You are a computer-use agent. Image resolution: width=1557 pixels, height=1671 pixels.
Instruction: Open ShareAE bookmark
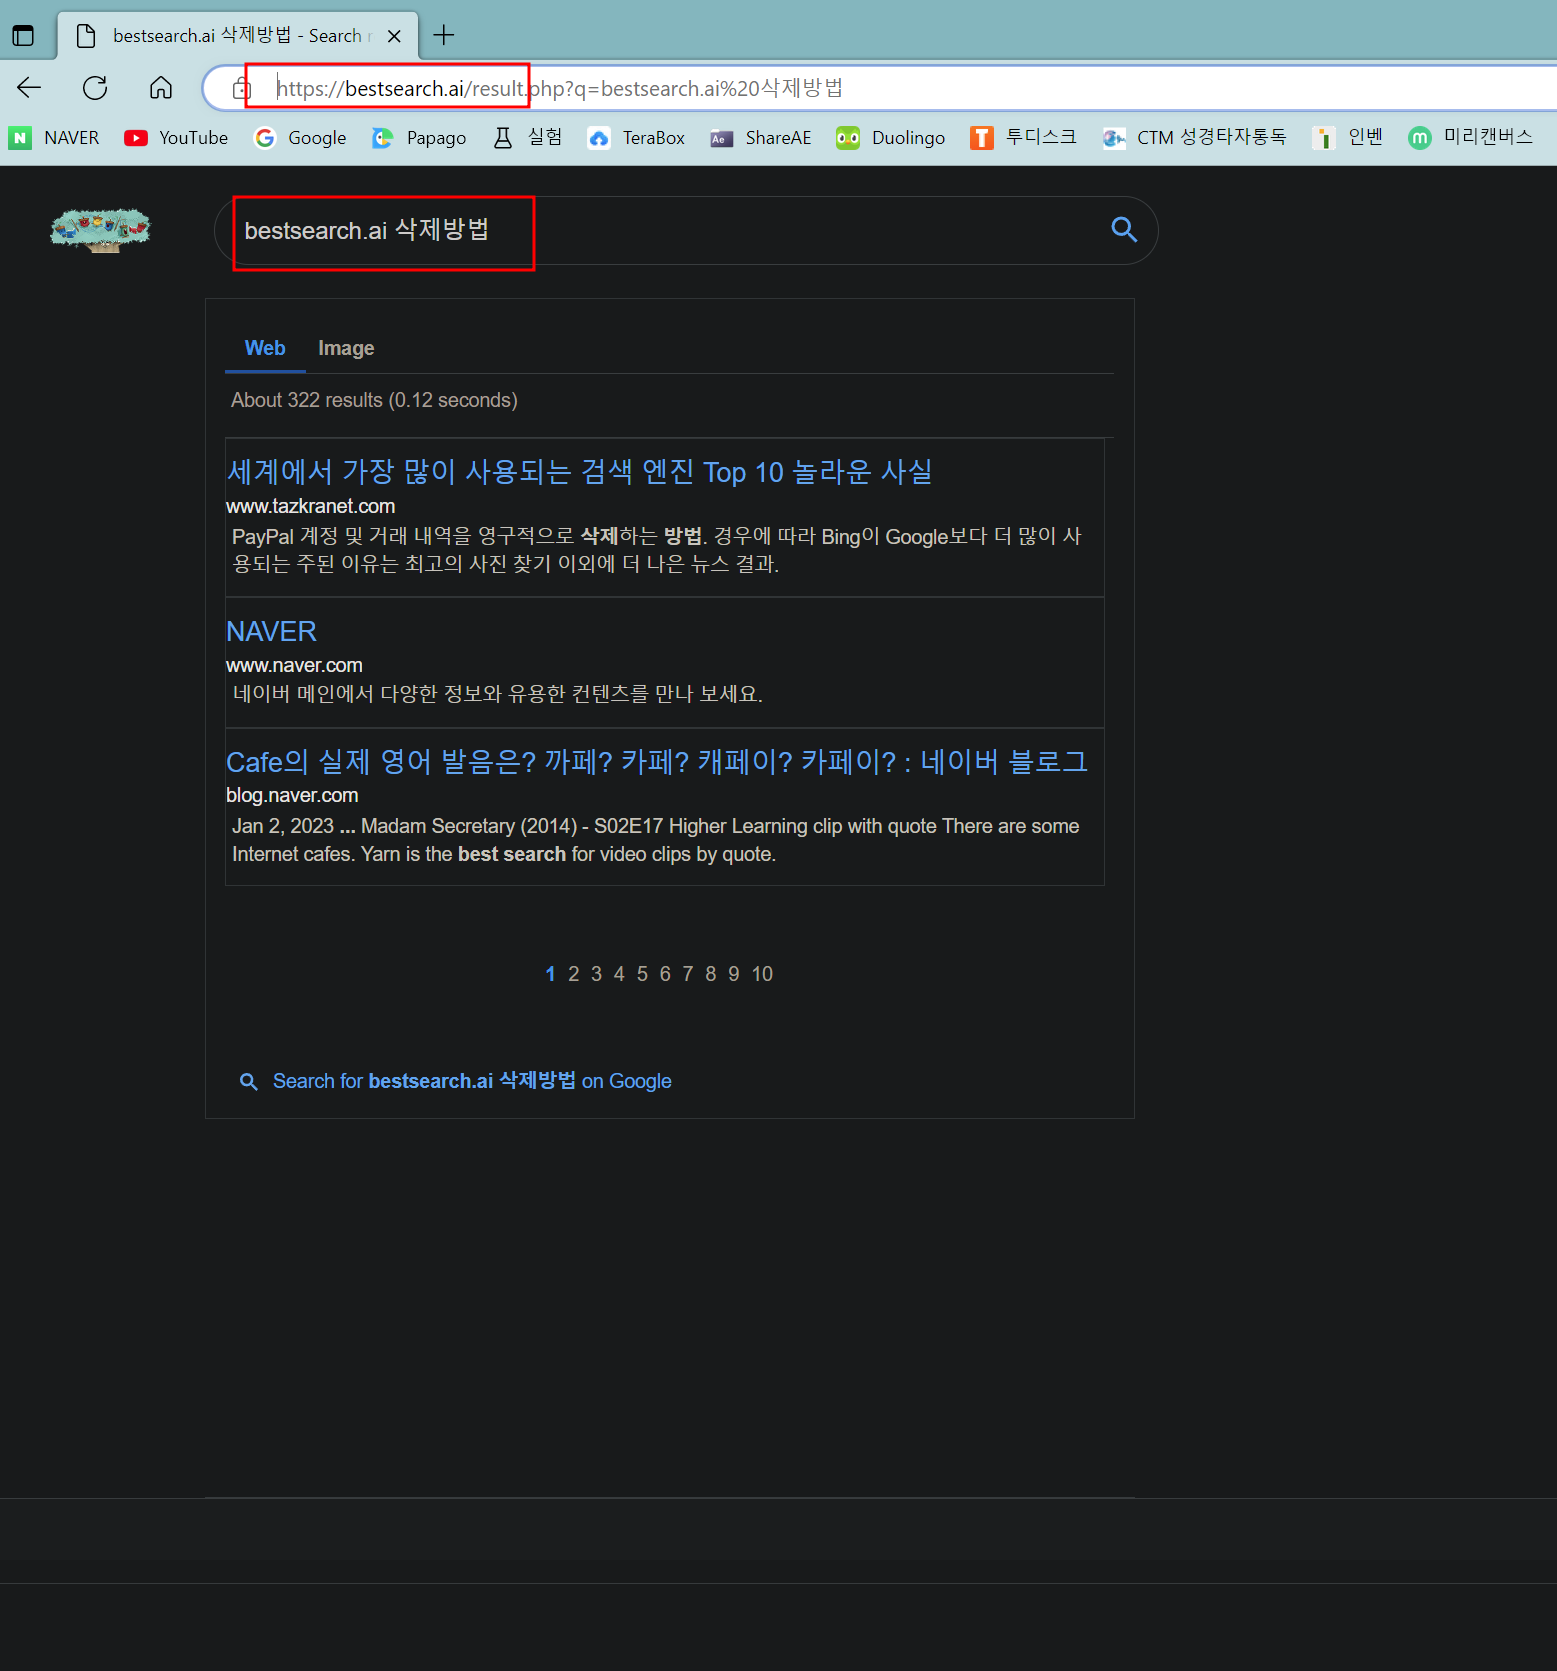click(x=761, y=138)
